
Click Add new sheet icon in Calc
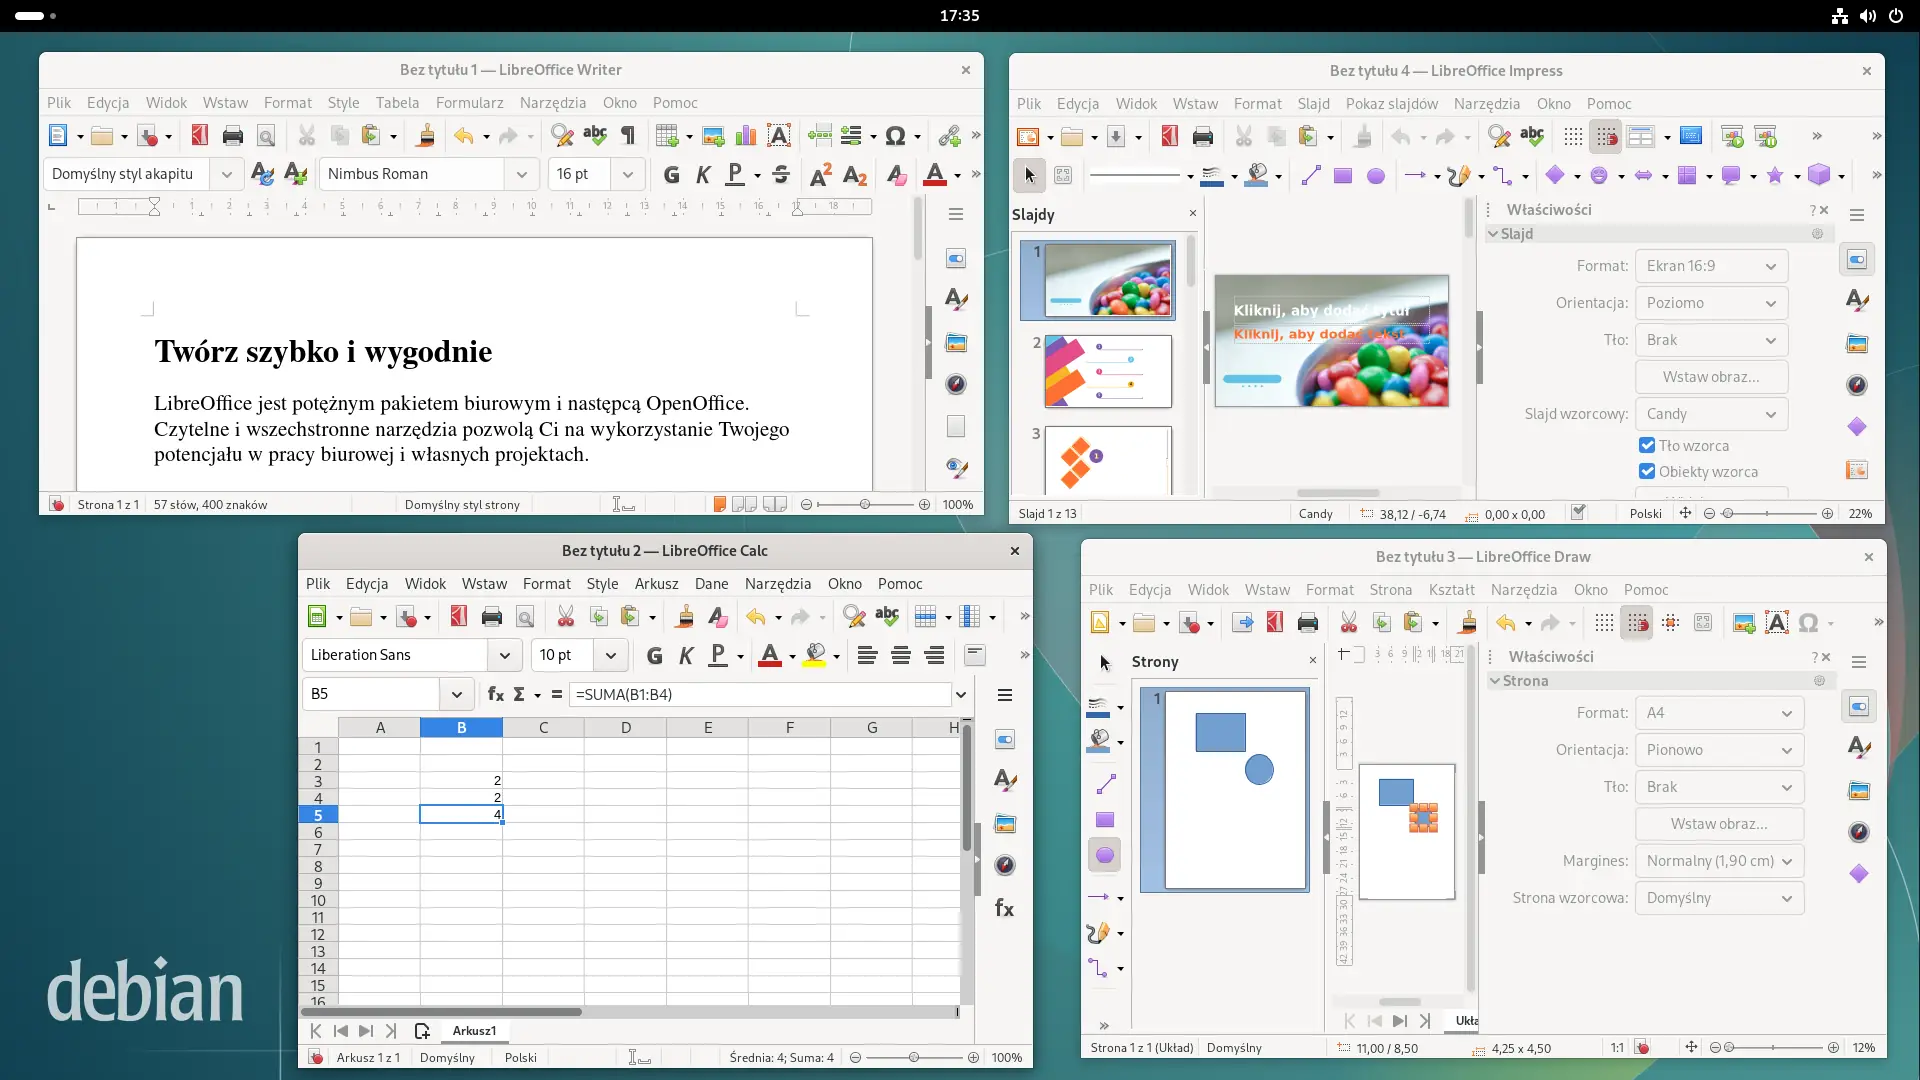pos(422,1031)
